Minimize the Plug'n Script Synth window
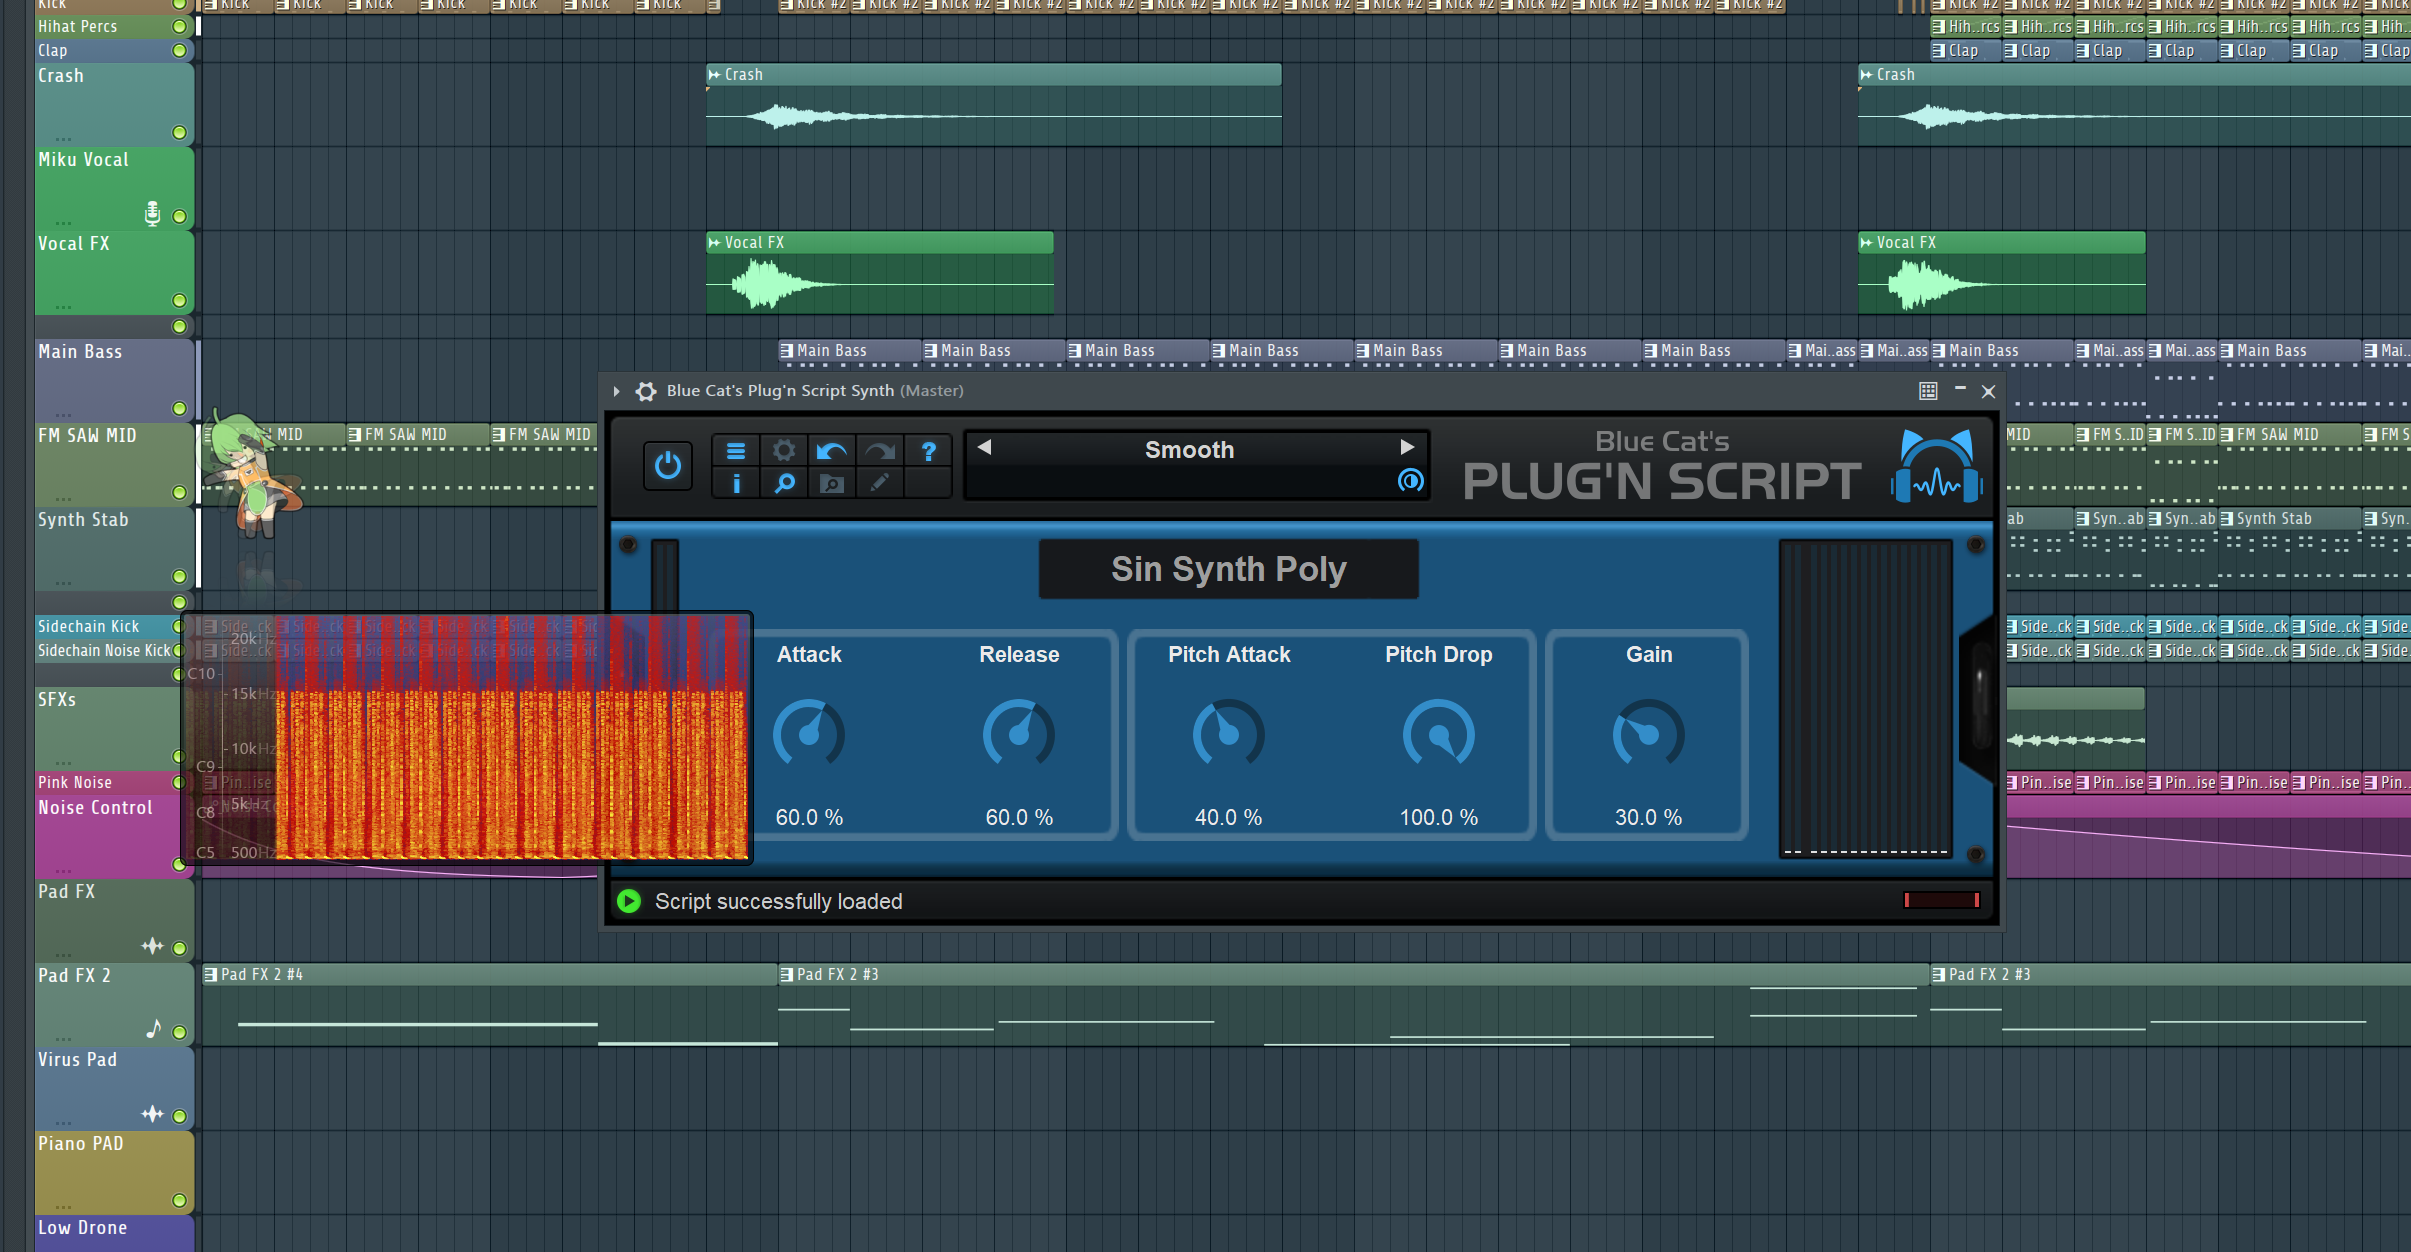 [x=1960, y=389]
